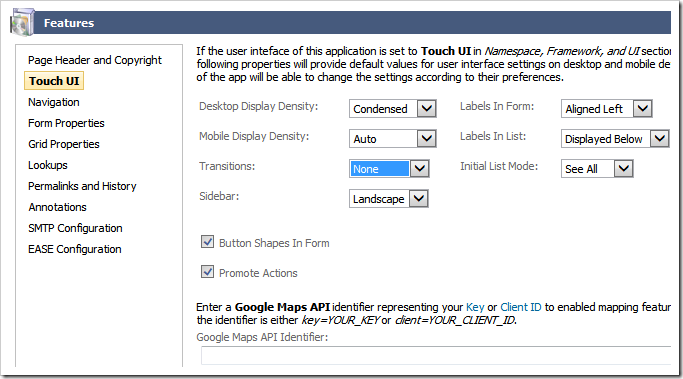Click the Transitions label
This screenshot has height=379, width=683.
[x=227, y=166]
